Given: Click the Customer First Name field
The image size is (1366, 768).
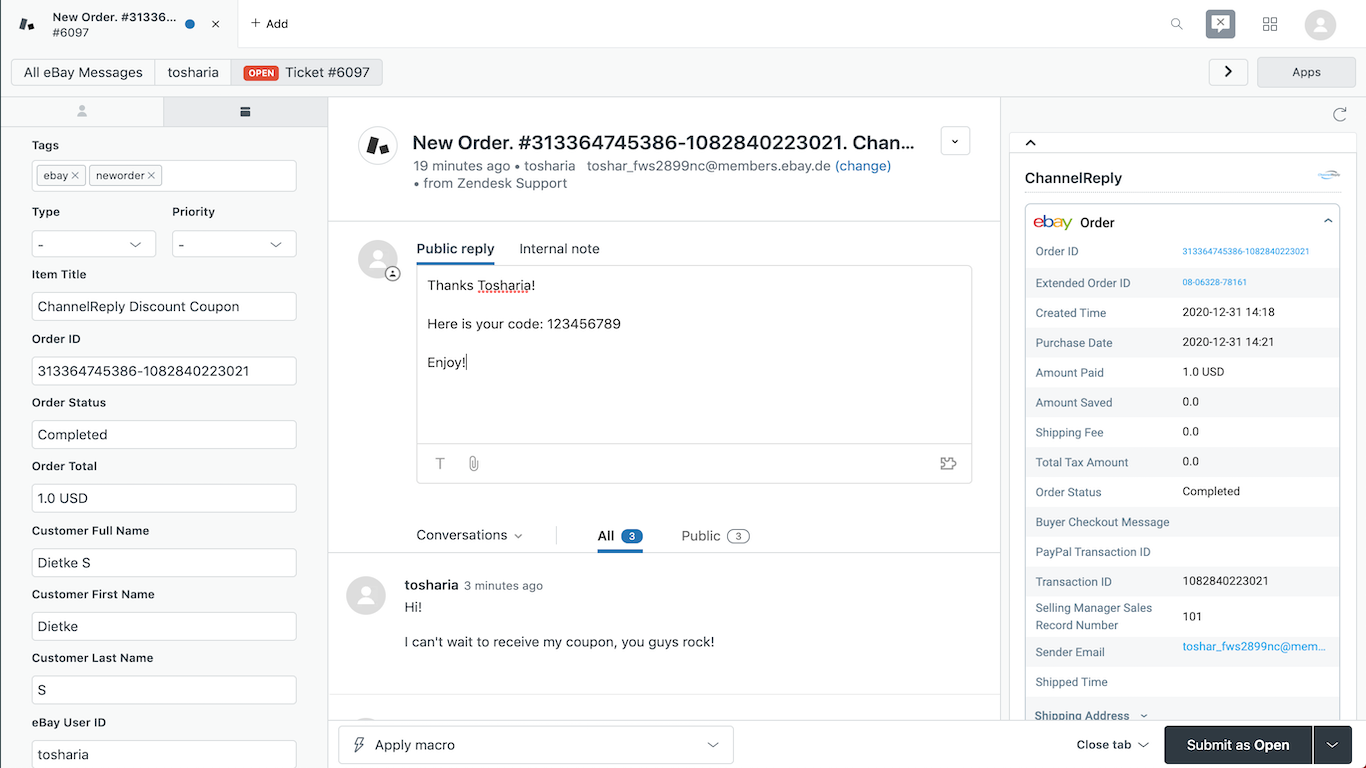Looking at the screenshot, I should coord(164,626).
